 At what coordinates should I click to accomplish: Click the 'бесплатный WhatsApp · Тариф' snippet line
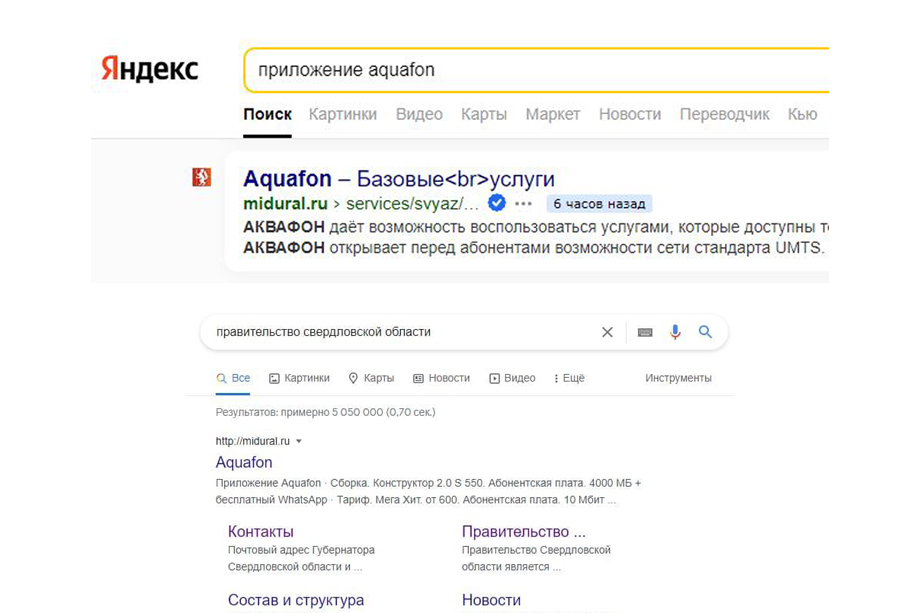coord(416,500)
